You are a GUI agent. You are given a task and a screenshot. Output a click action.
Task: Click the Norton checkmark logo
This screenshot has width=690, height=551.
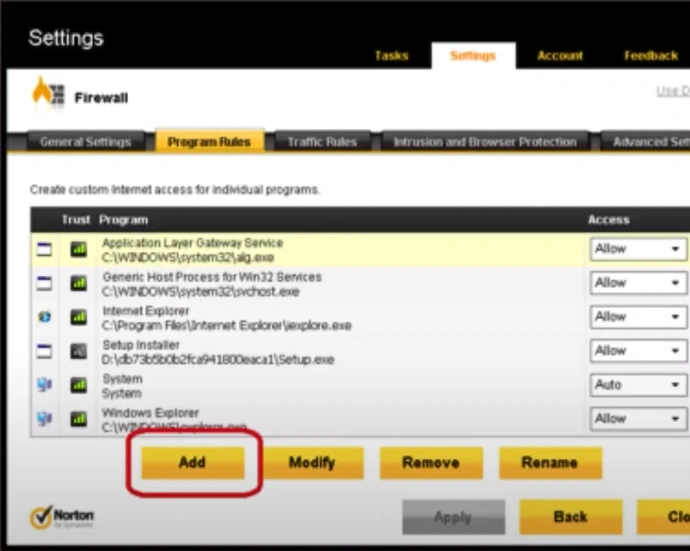(41, 517)
